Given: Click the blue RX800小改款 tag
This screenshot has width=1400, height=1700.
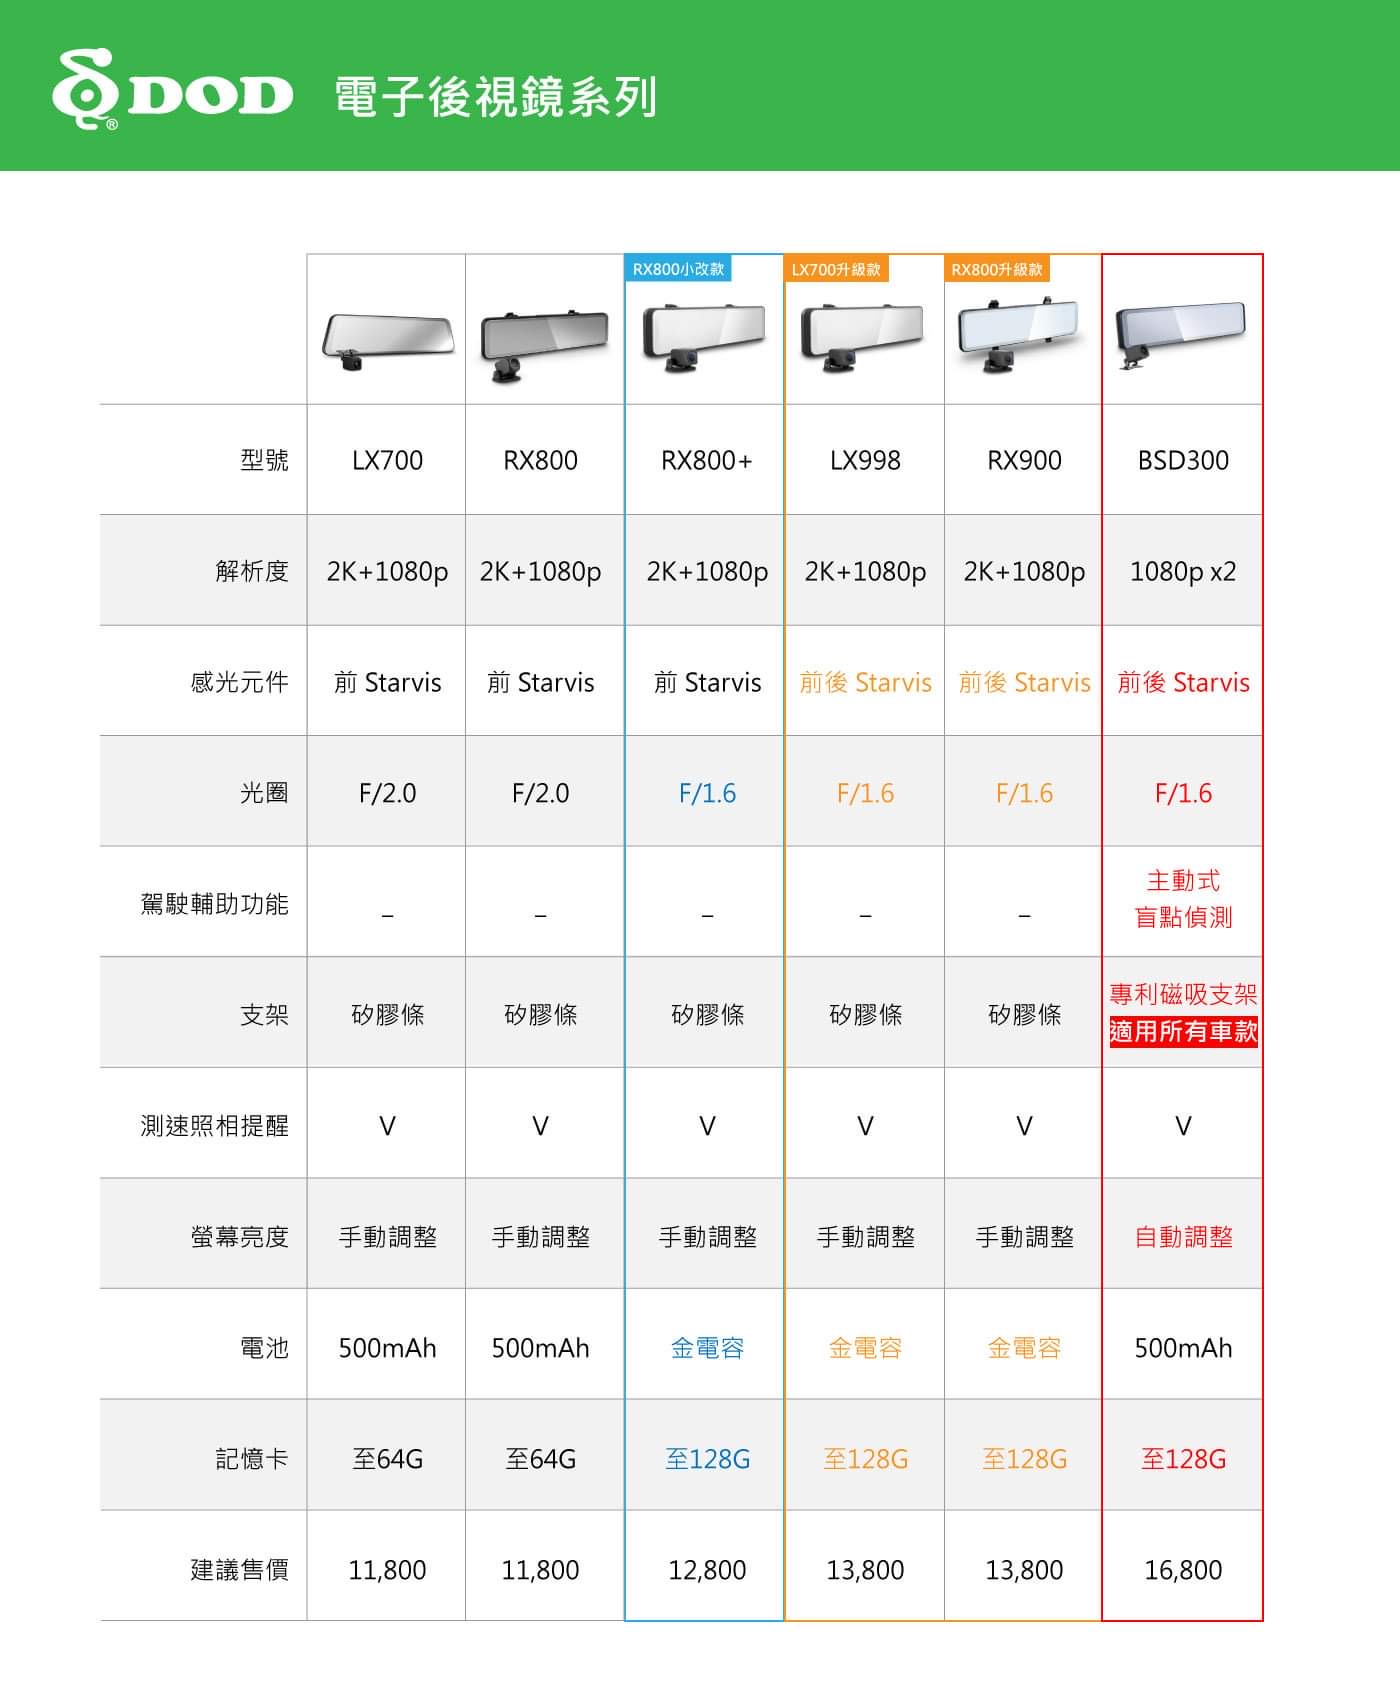Looking at the screenshot, I should [679, 269].
